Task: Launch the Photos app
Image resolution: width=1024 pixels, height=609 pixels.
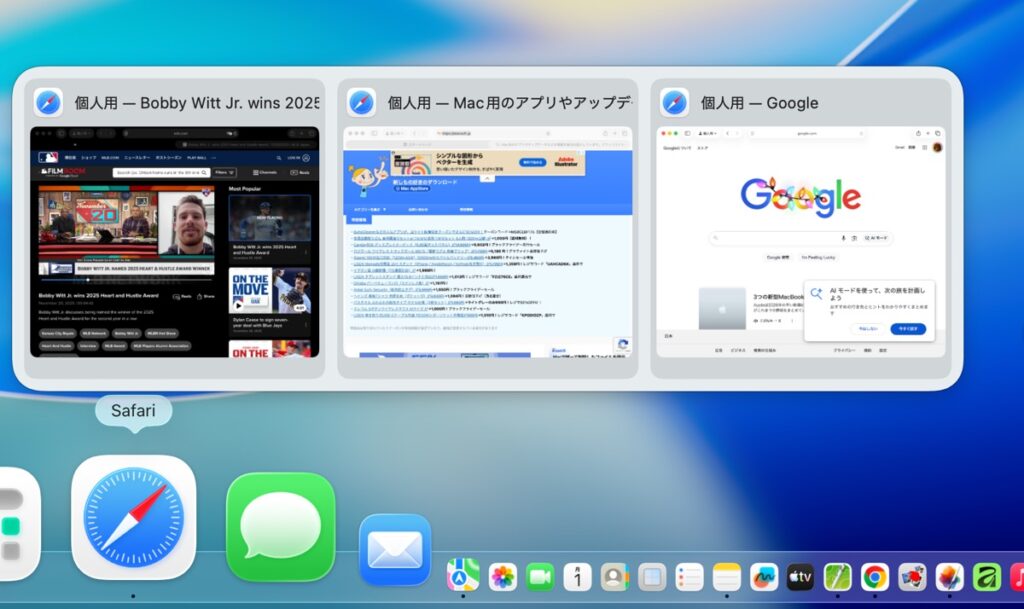Action: pyautogui.click(x=502, y=576)
